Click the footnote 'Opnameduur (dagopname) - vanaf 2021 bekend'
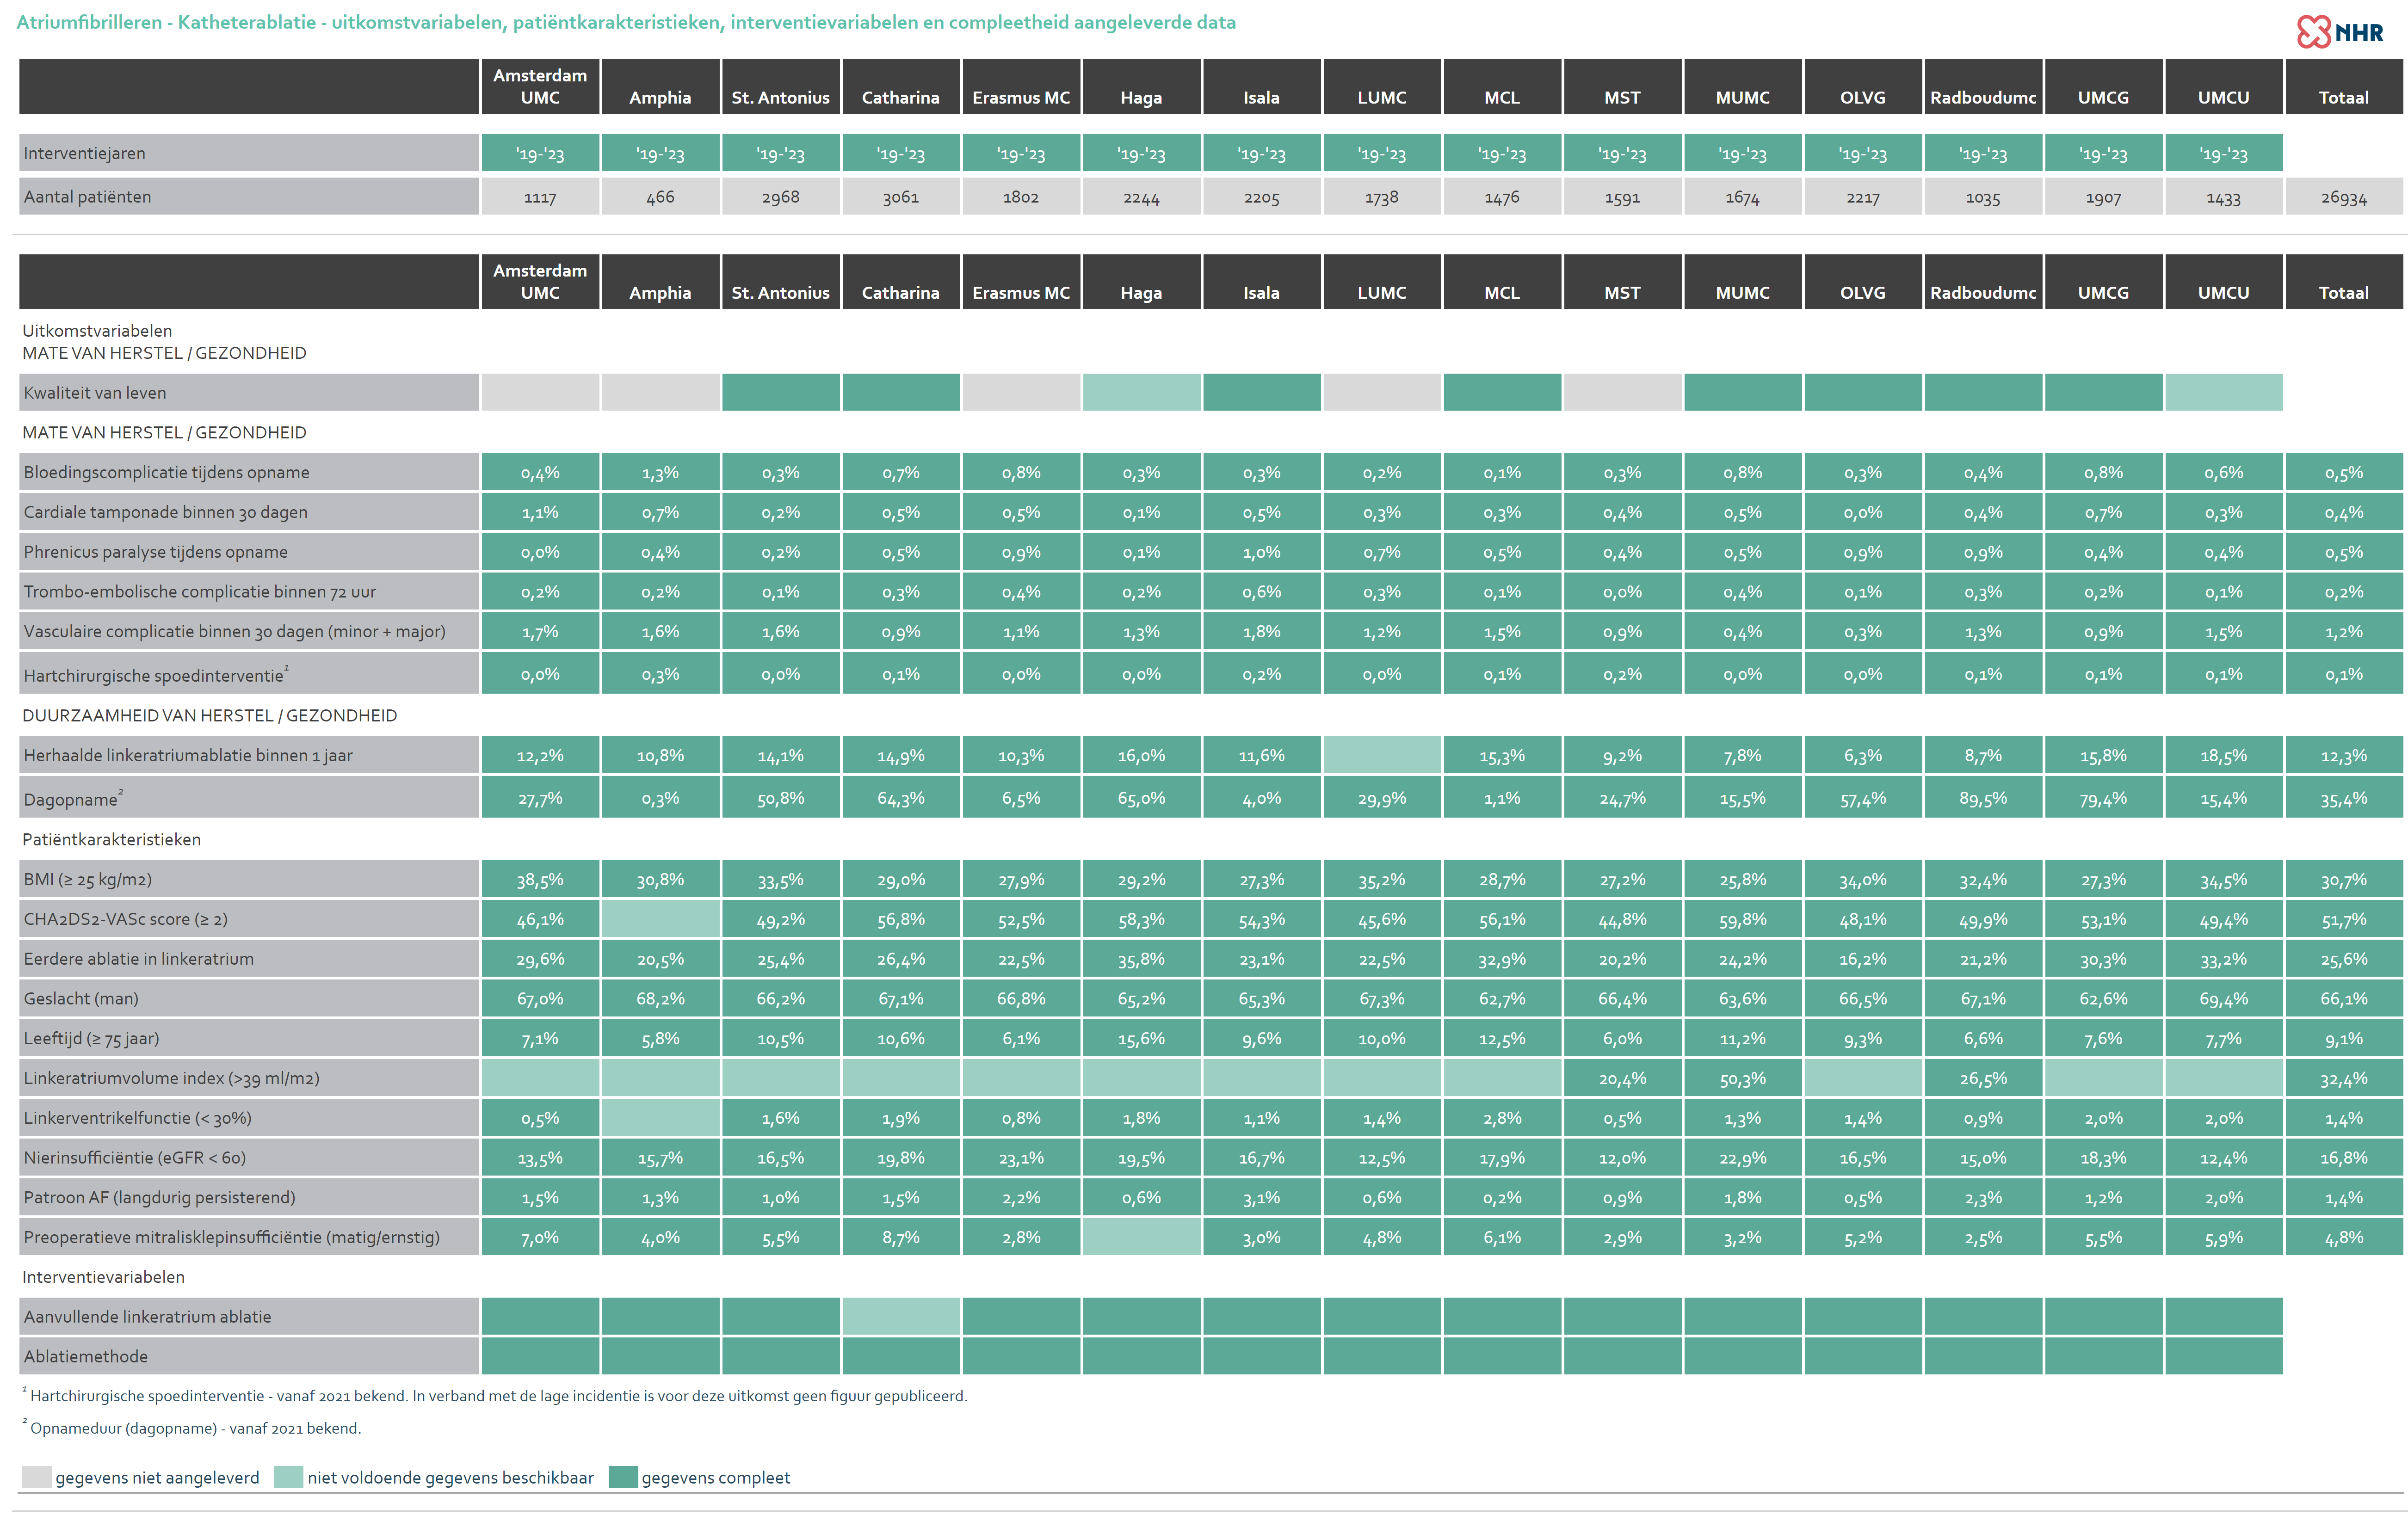2408x1515 pixels. tap(192, 1428)
